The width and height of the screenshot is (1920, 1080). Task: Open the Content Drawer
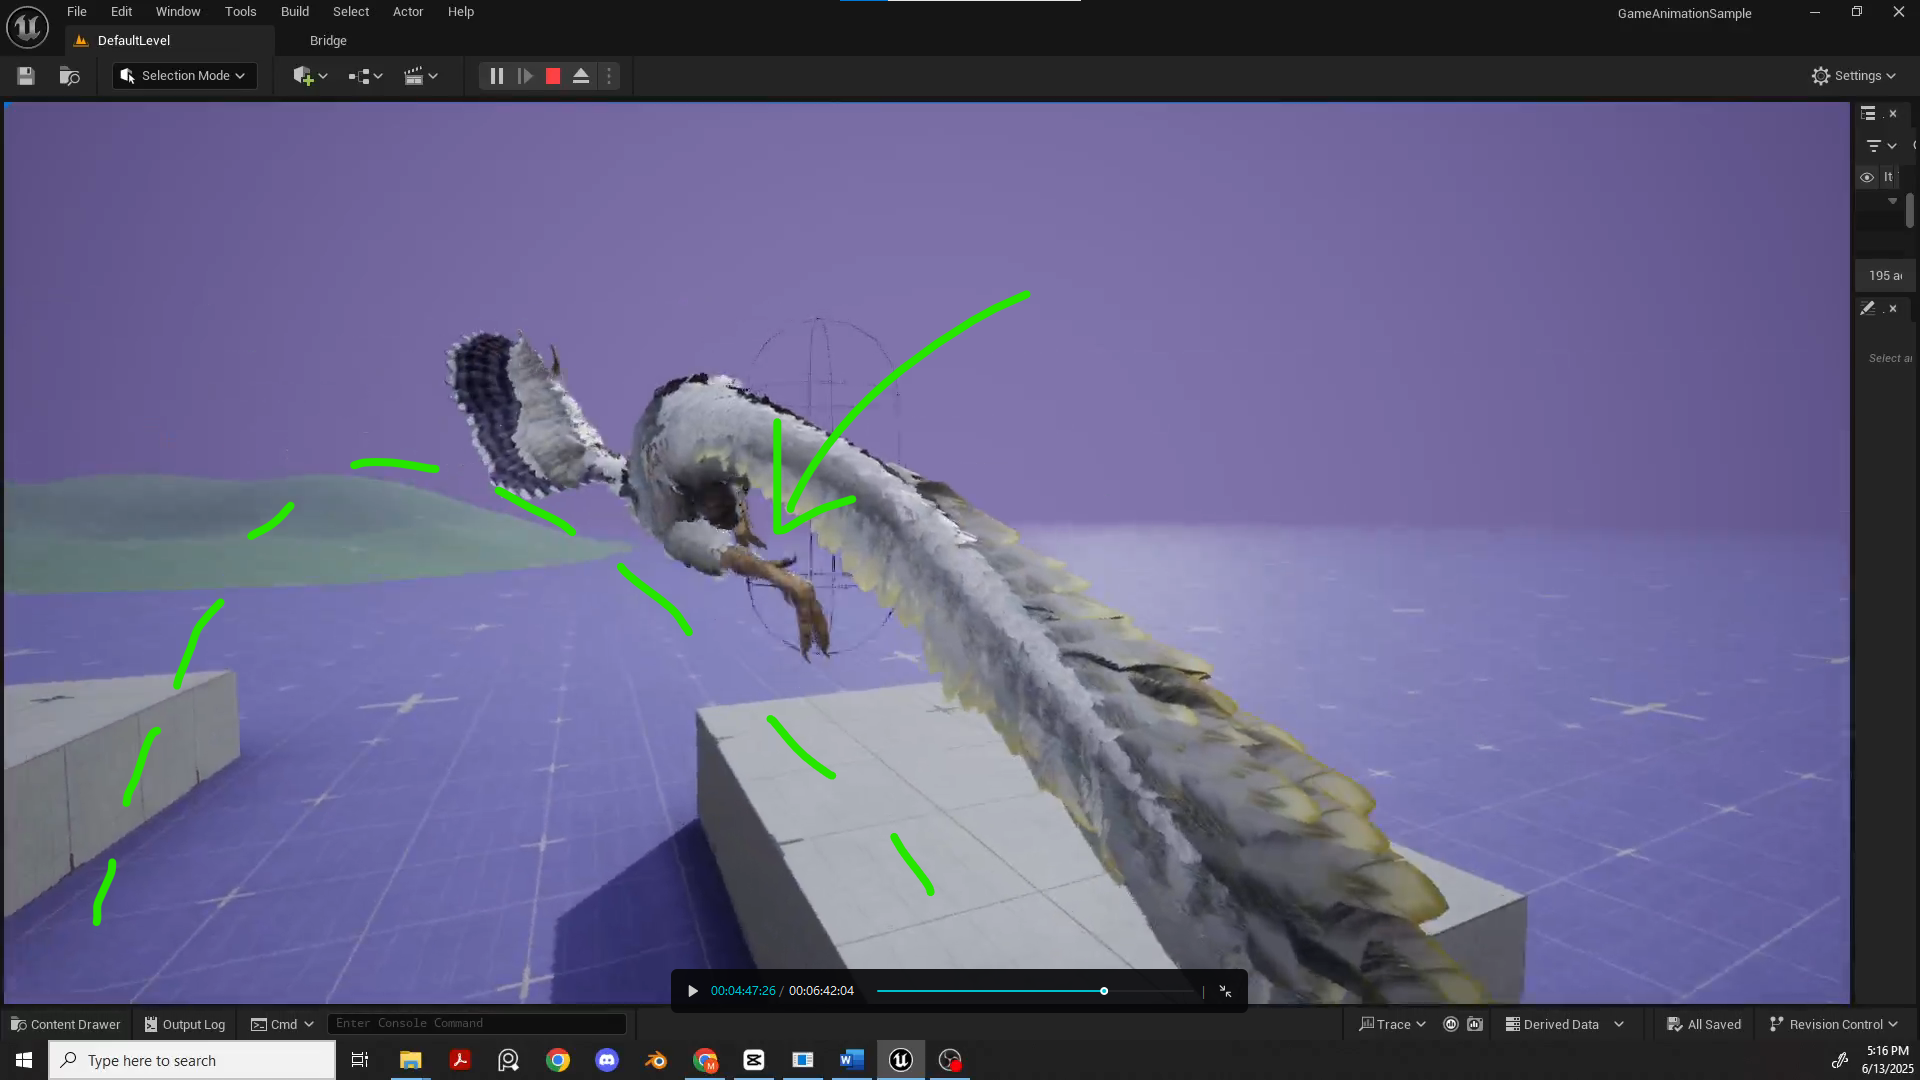point(66,1024)
